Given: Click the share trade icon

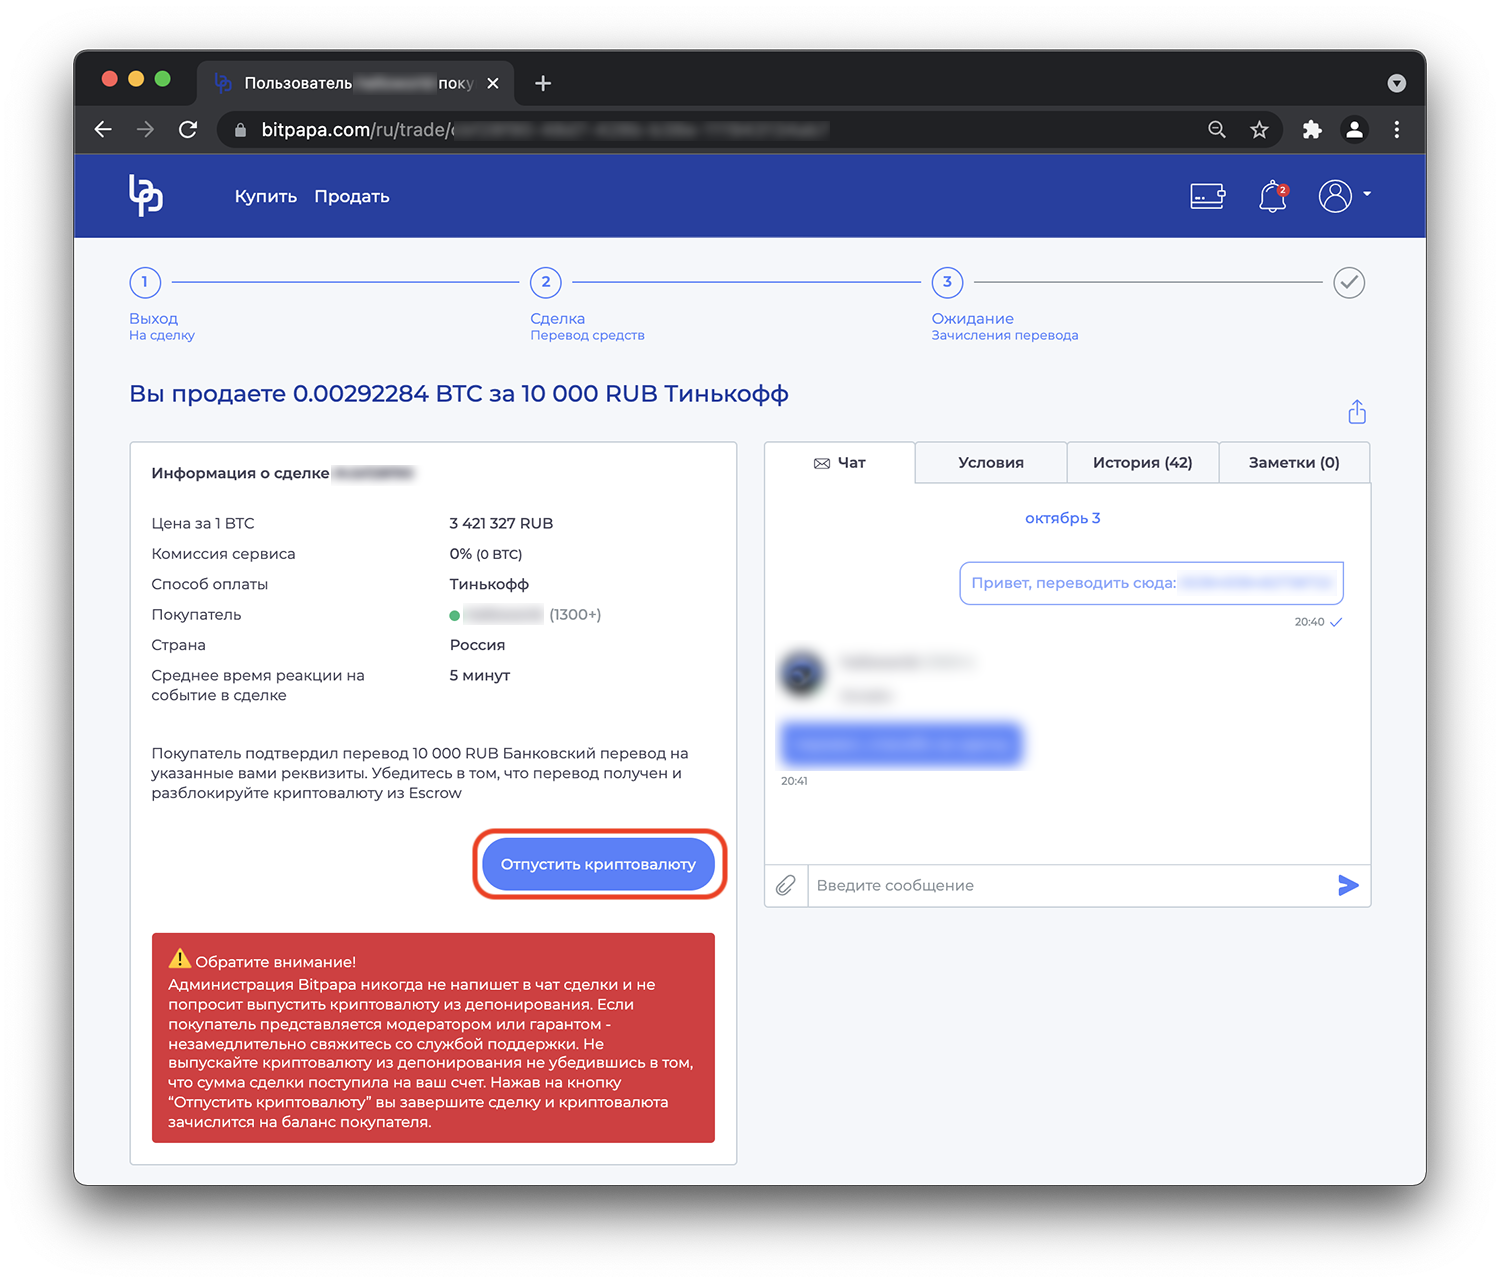Looking at the screenshot, I should click(x=1357, y=411).
